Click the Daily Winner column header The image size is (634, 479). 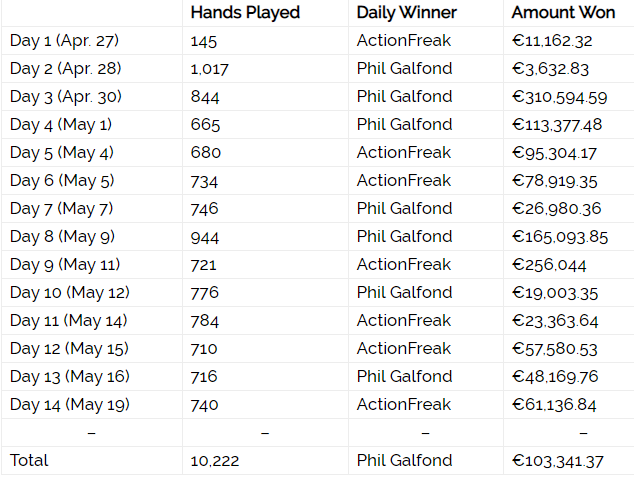click(x=405, y=13)
